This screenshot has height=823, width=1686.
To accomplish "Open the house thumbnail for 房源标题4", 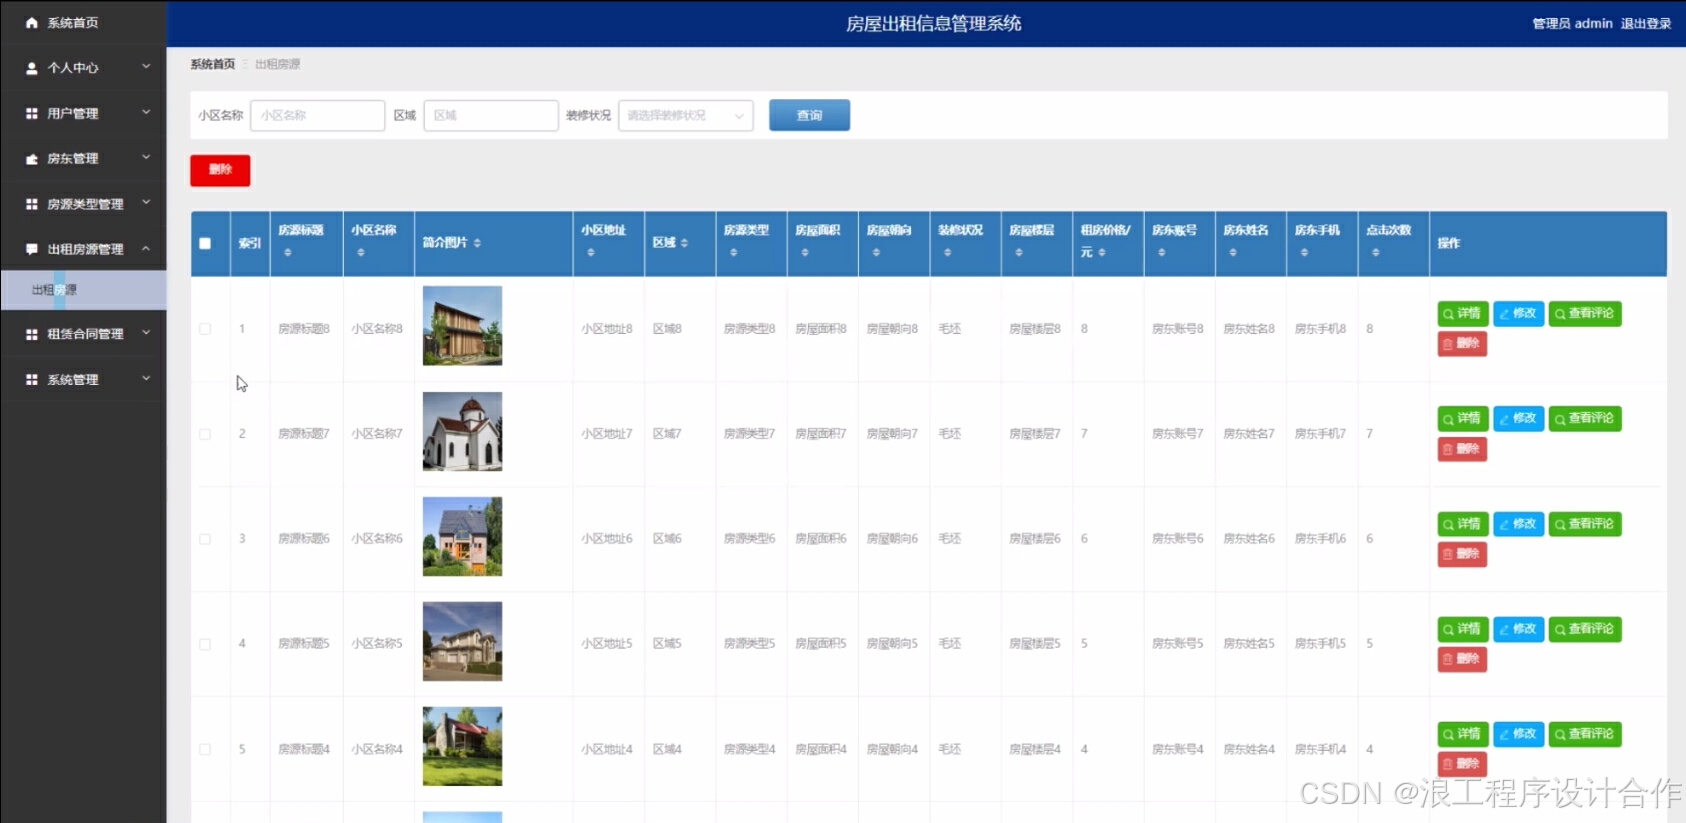I will click(x=462, y=746).
